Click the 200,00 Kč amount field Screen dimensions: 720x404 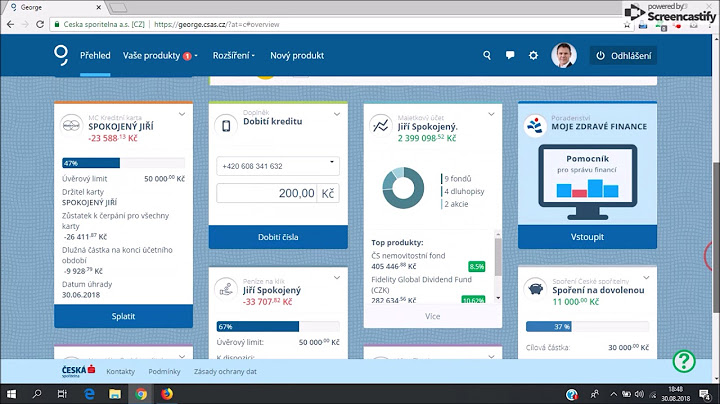pos(278,193)
